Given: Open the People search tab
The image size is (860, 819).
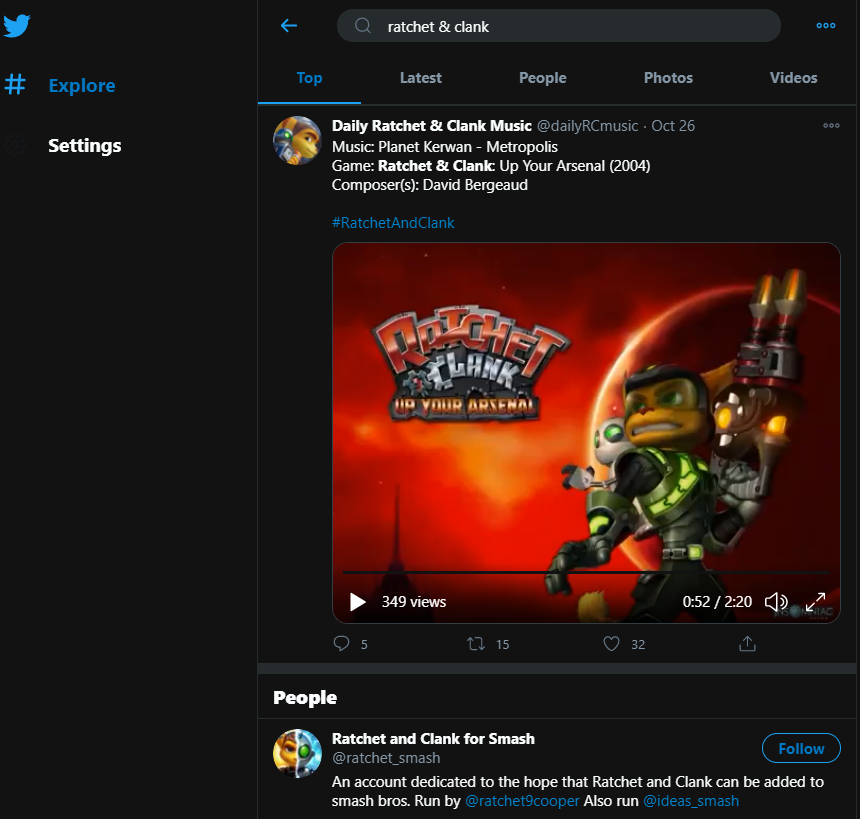Looking at the screenshot, I should [543, 78].
